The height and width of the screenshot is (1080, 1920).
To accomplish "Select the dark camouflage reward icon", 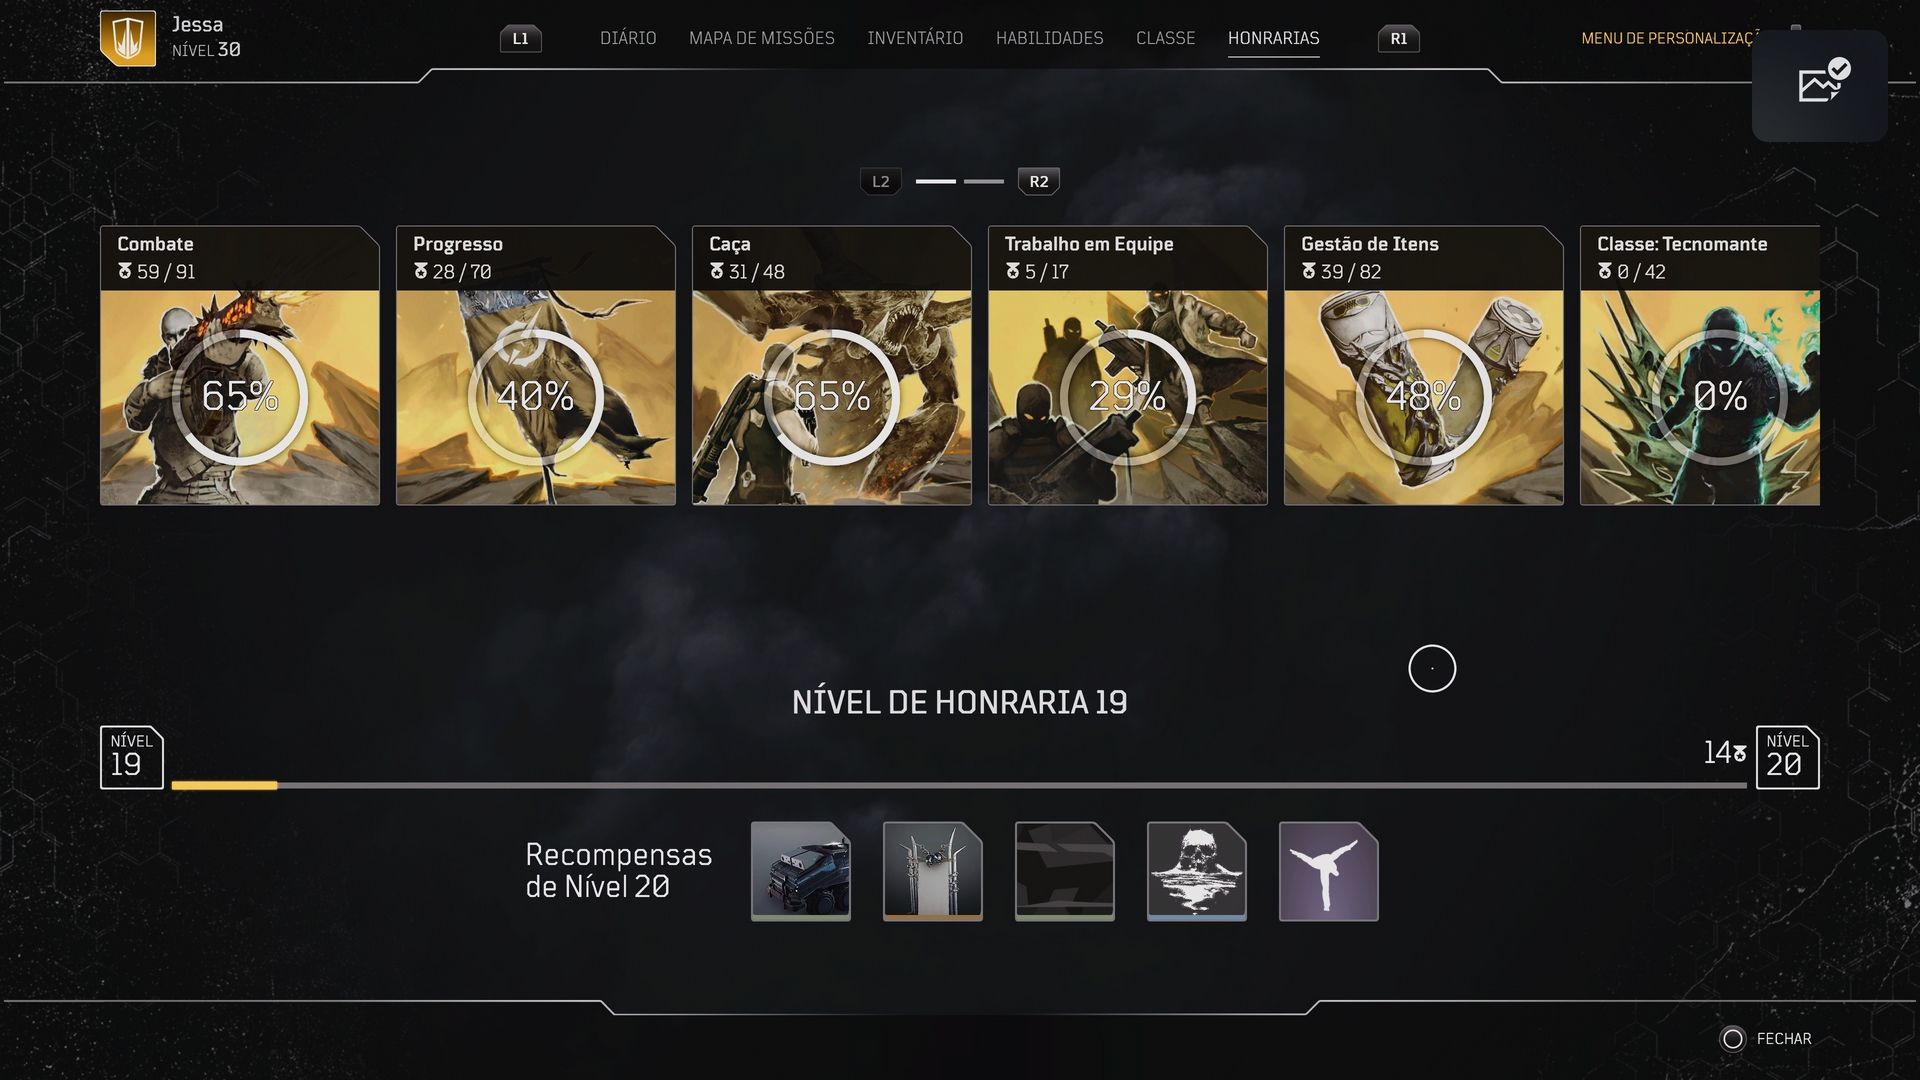I will 1065,871.
